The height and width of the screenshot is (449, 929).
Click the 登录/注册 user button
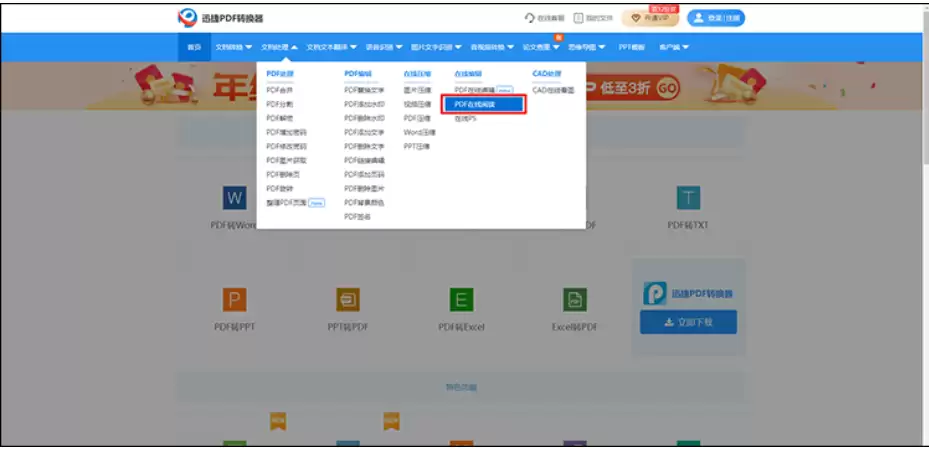715,18
